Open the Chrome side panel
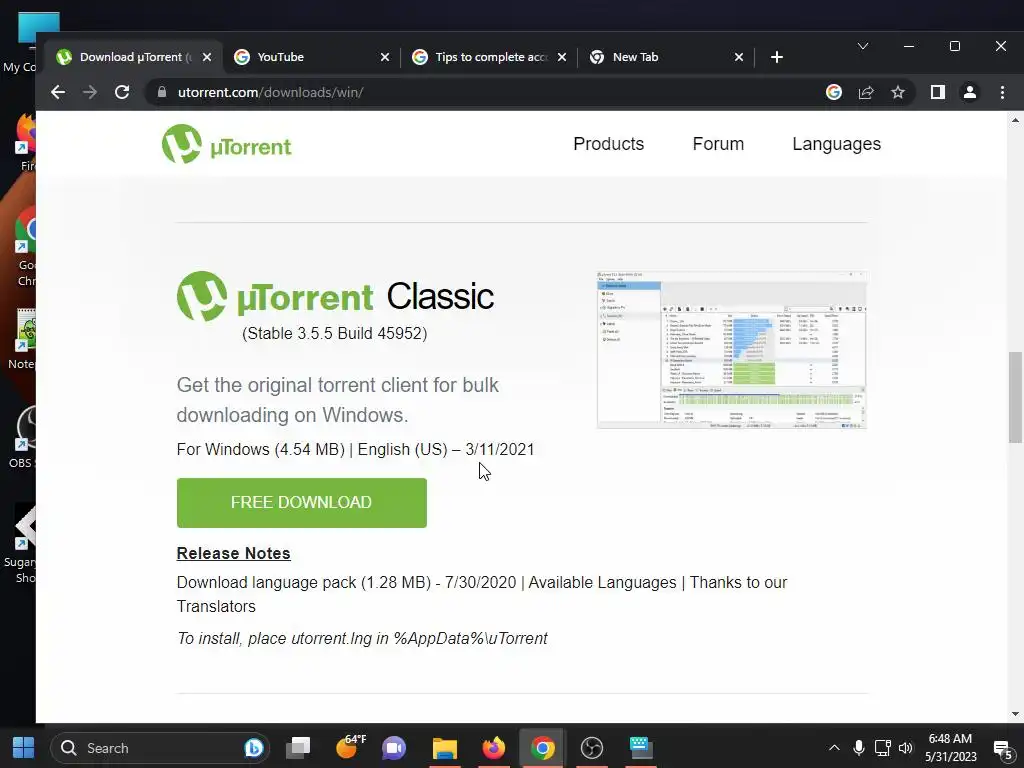The height and width of the screenshot is (768, 1024). click(x=938, y=92)
